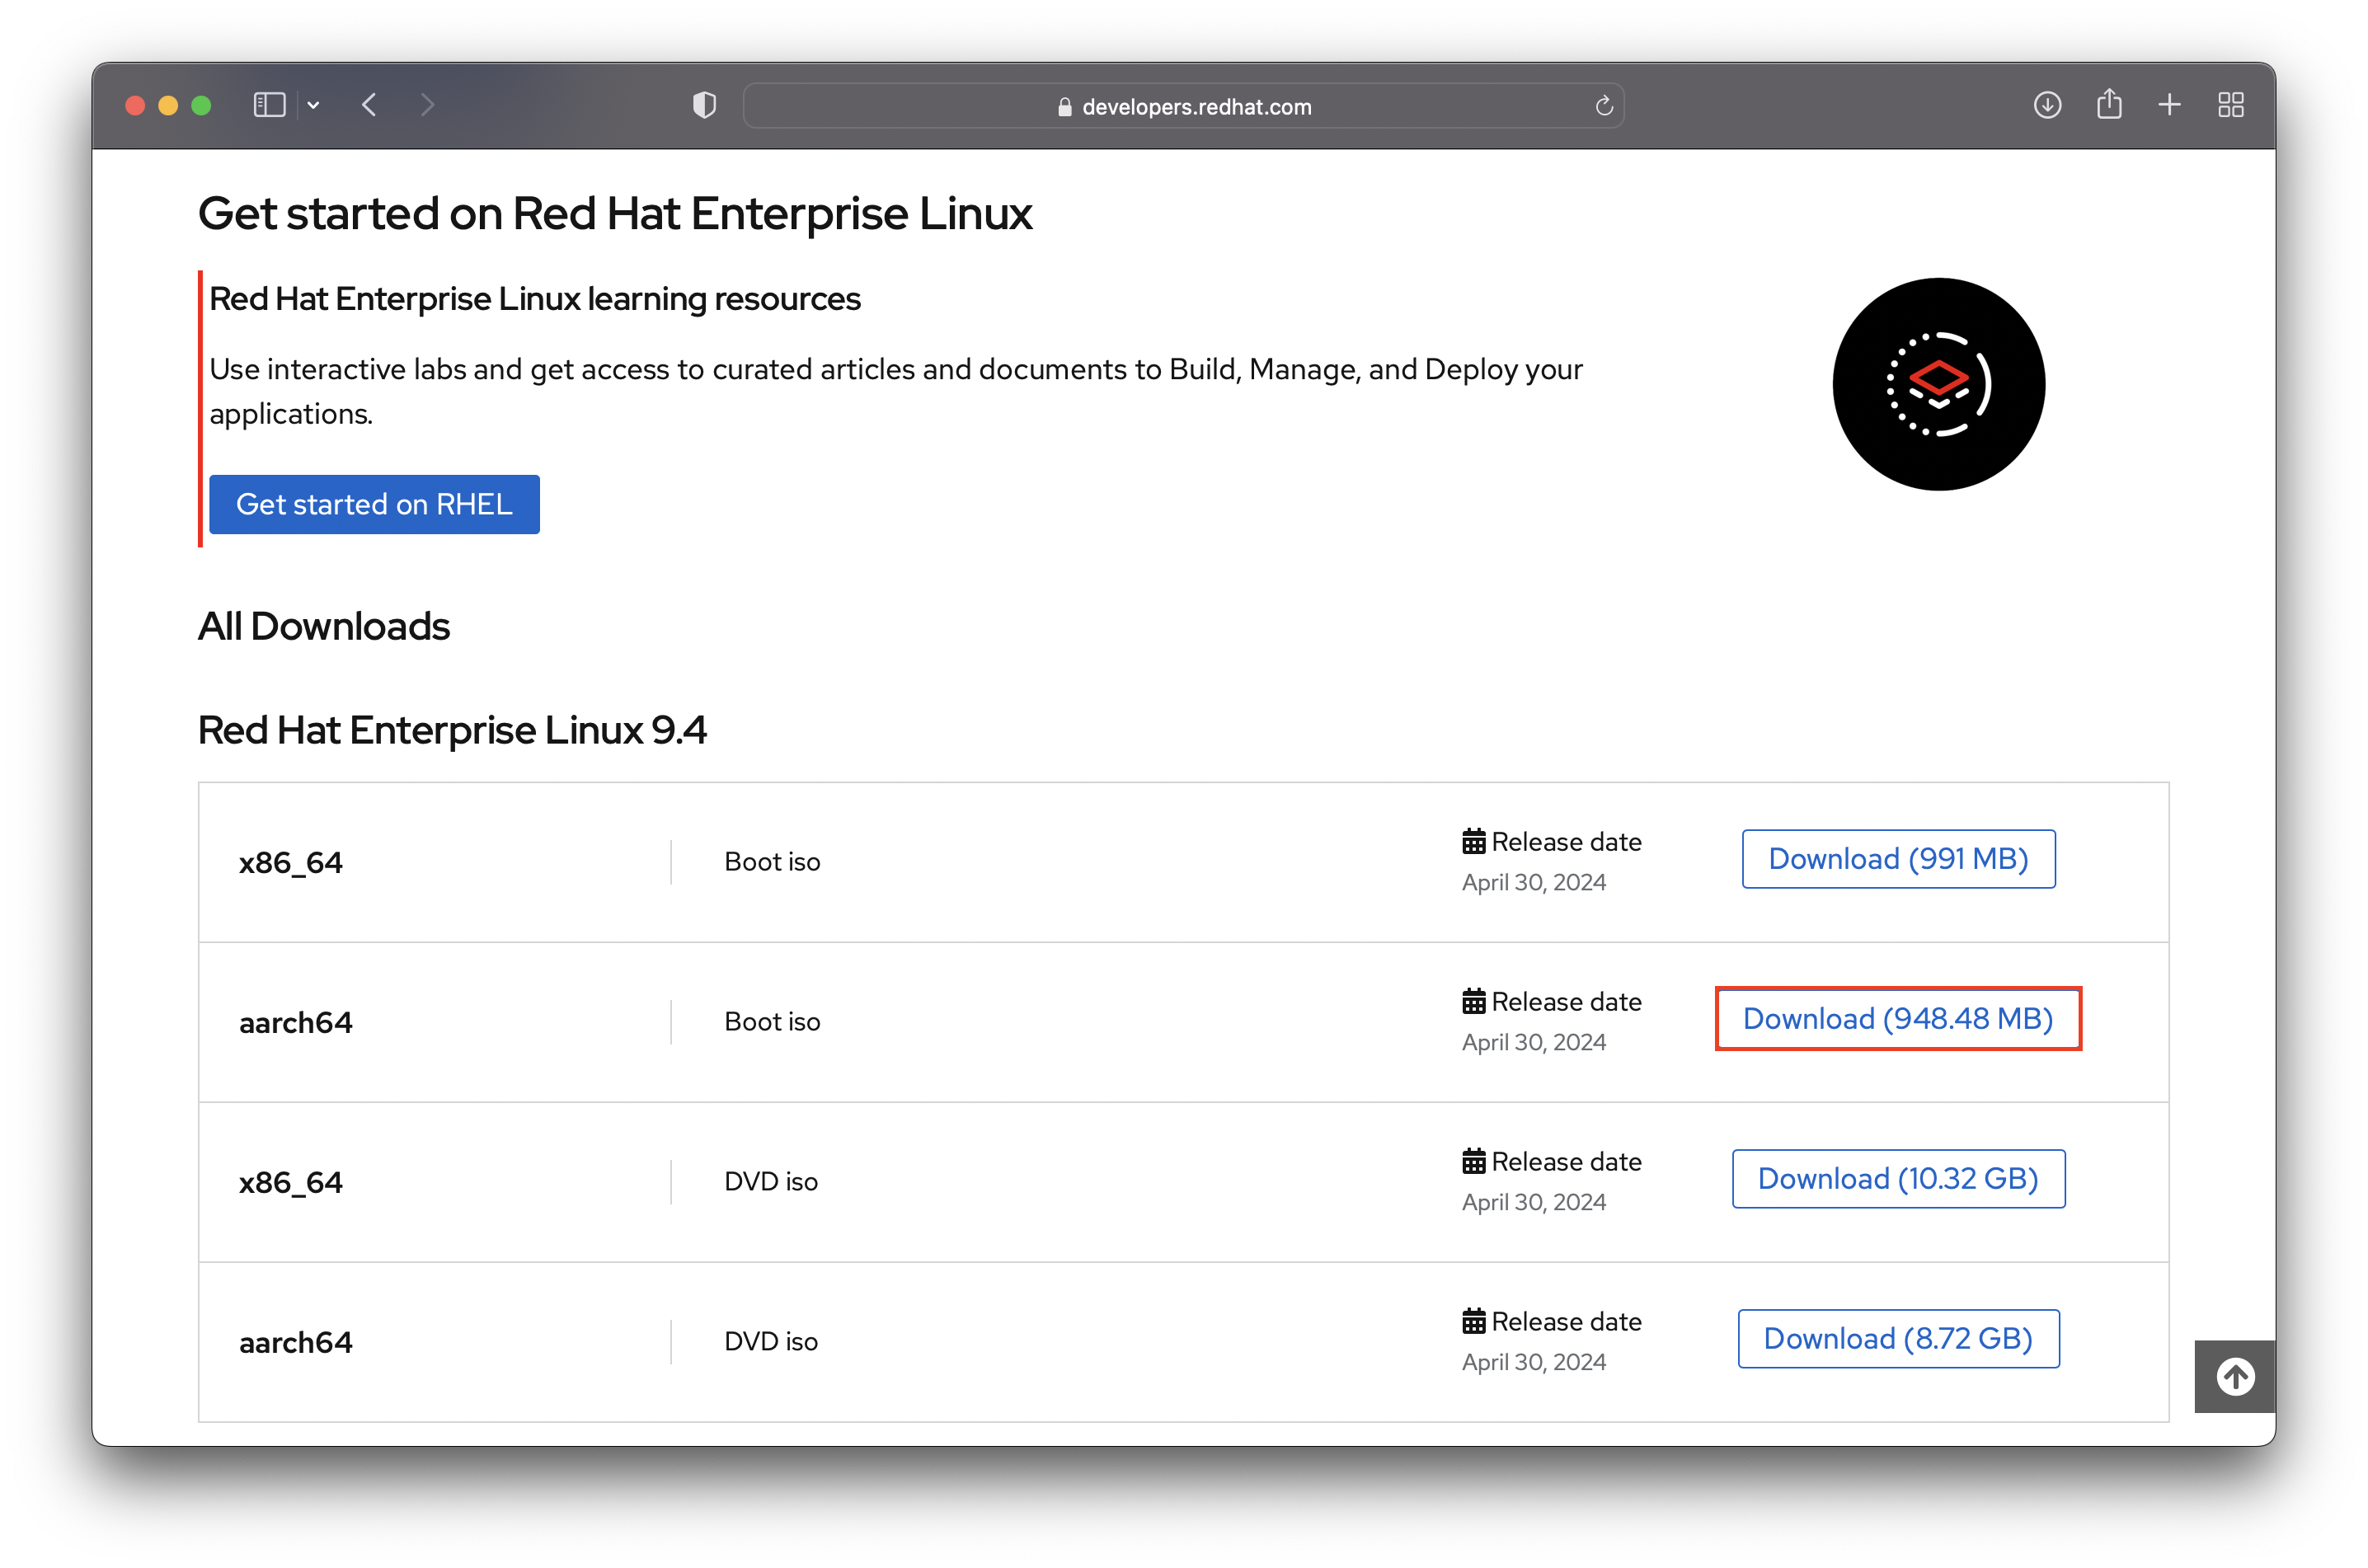Show Safari downloads list

click(2047, 105)
